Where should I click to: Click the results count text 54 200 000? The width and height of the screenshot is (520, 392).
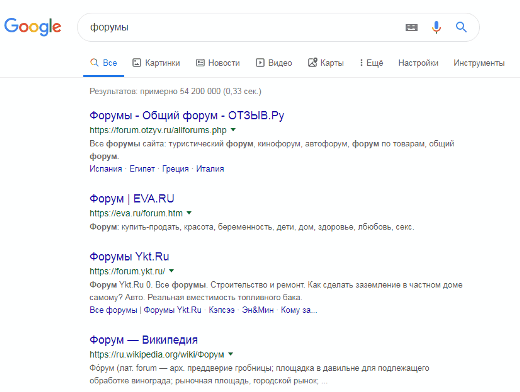tap(200, 91)
